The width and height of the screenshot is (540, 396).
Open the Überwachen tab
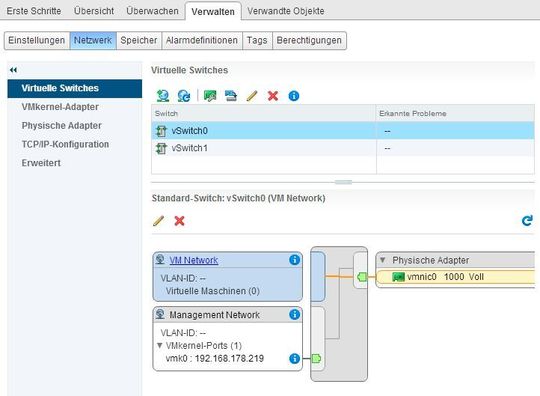152,11
